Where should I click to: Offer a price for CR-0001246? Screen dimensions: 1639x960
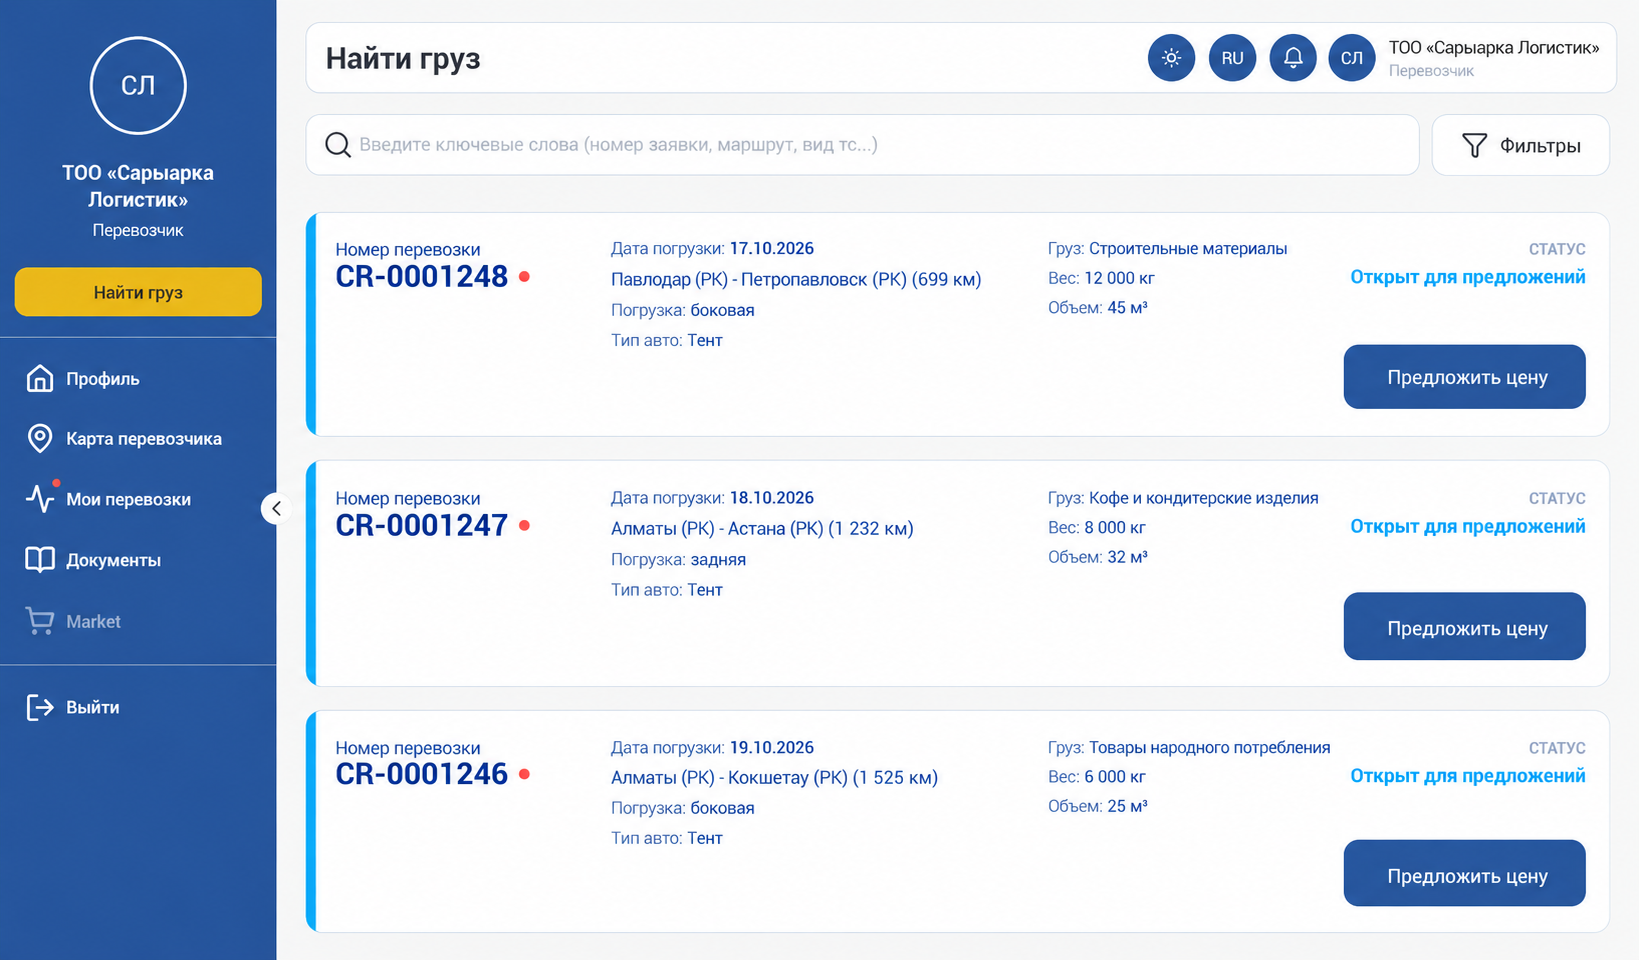pyautogui.click(x=1464, y=874)
